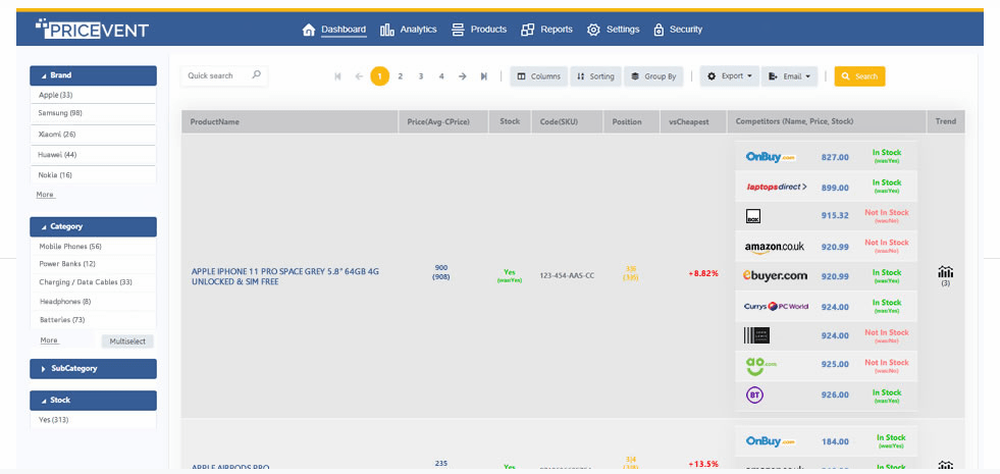Open the Columns chooser
Screen dimensions: 1000x474
click(538, 77)
